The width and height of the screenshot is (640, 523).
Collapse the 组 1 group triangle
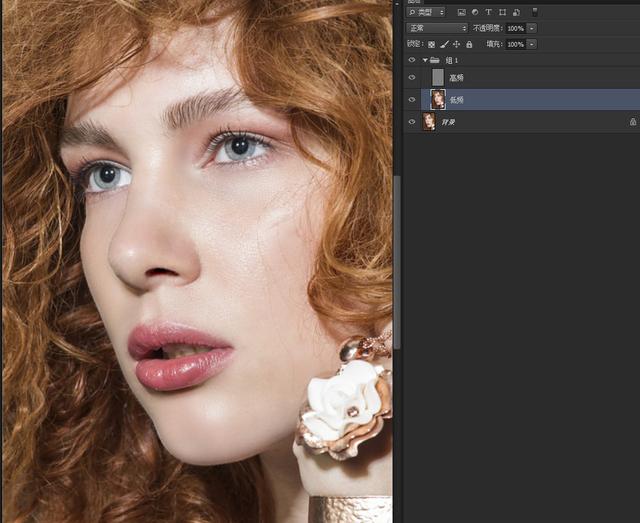click(x=424, y=60)
